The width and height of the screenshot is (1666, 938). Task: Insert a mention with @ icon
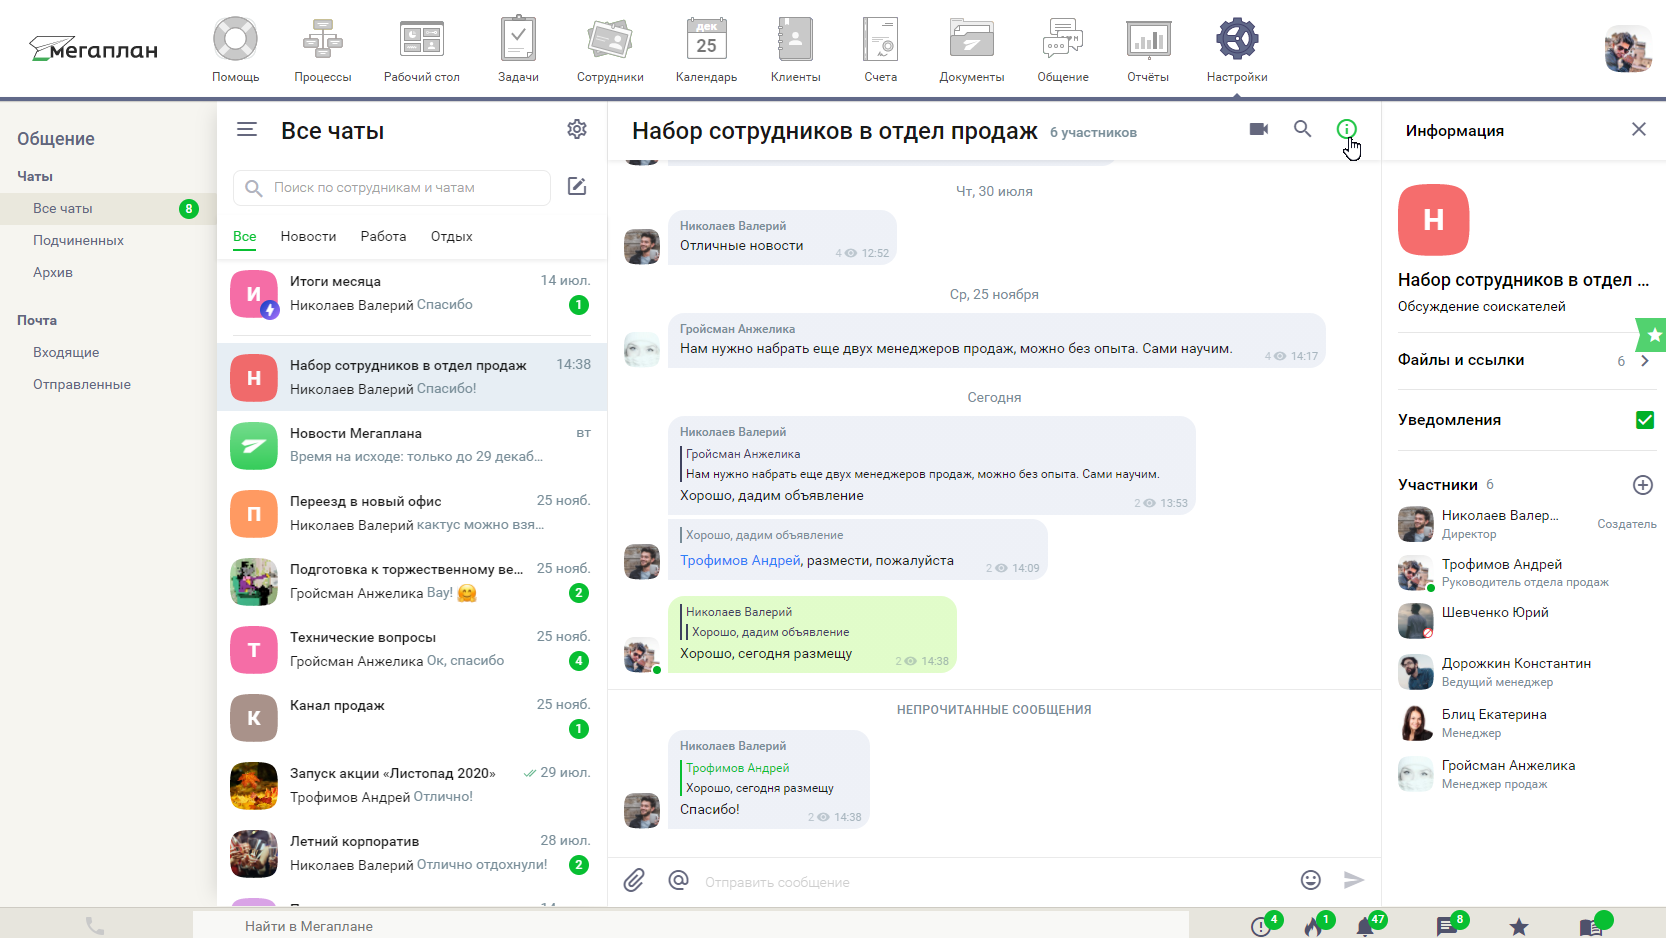click(x=678, y=880)
